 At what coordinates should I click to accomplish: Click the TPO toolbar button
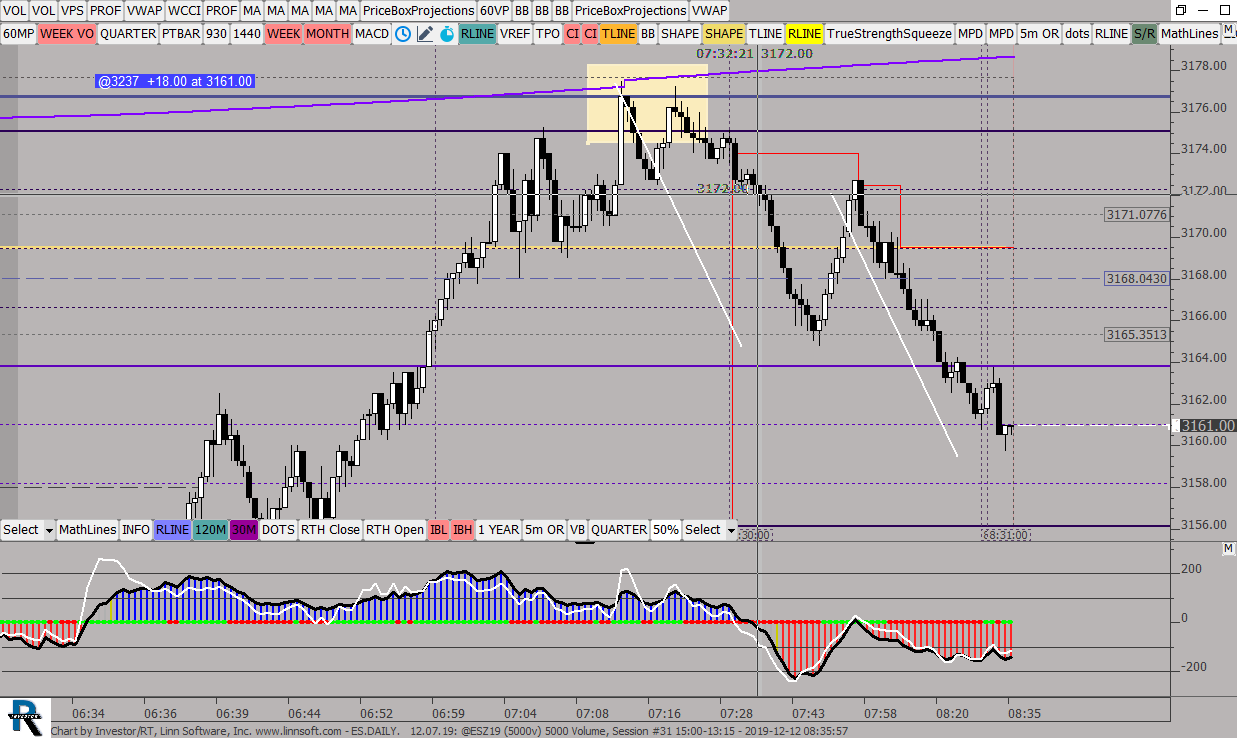tap(548, 33)
